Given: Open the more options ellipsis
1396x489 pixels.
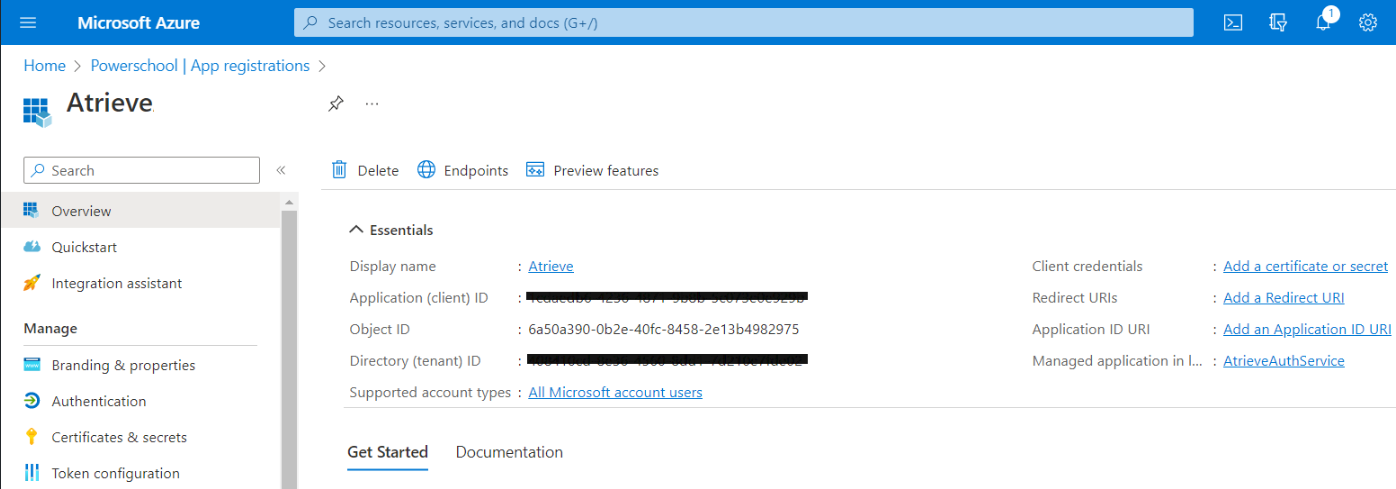Looking at the screenshot, I should click(x=372, y=104).
